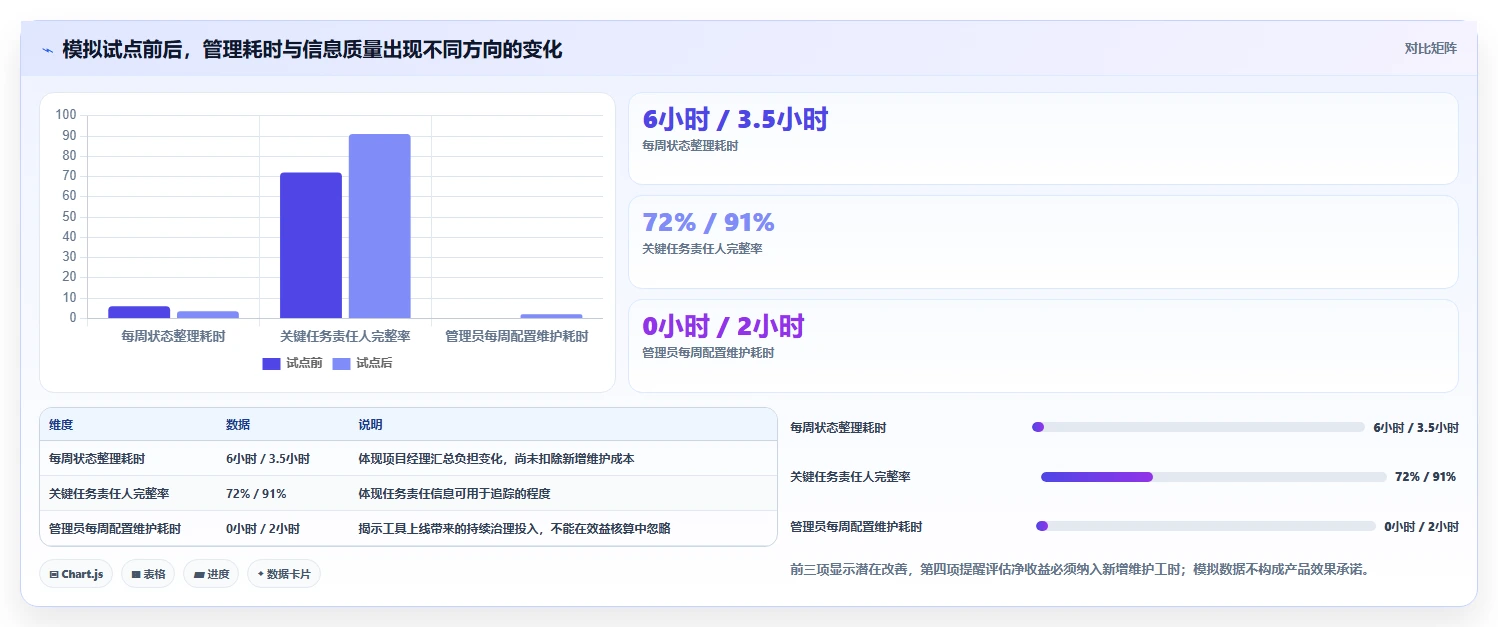Click the 试点后 bar for 关键任务责任人完整率
This screenshot has width=1498, height=627.
click(379, 226)
